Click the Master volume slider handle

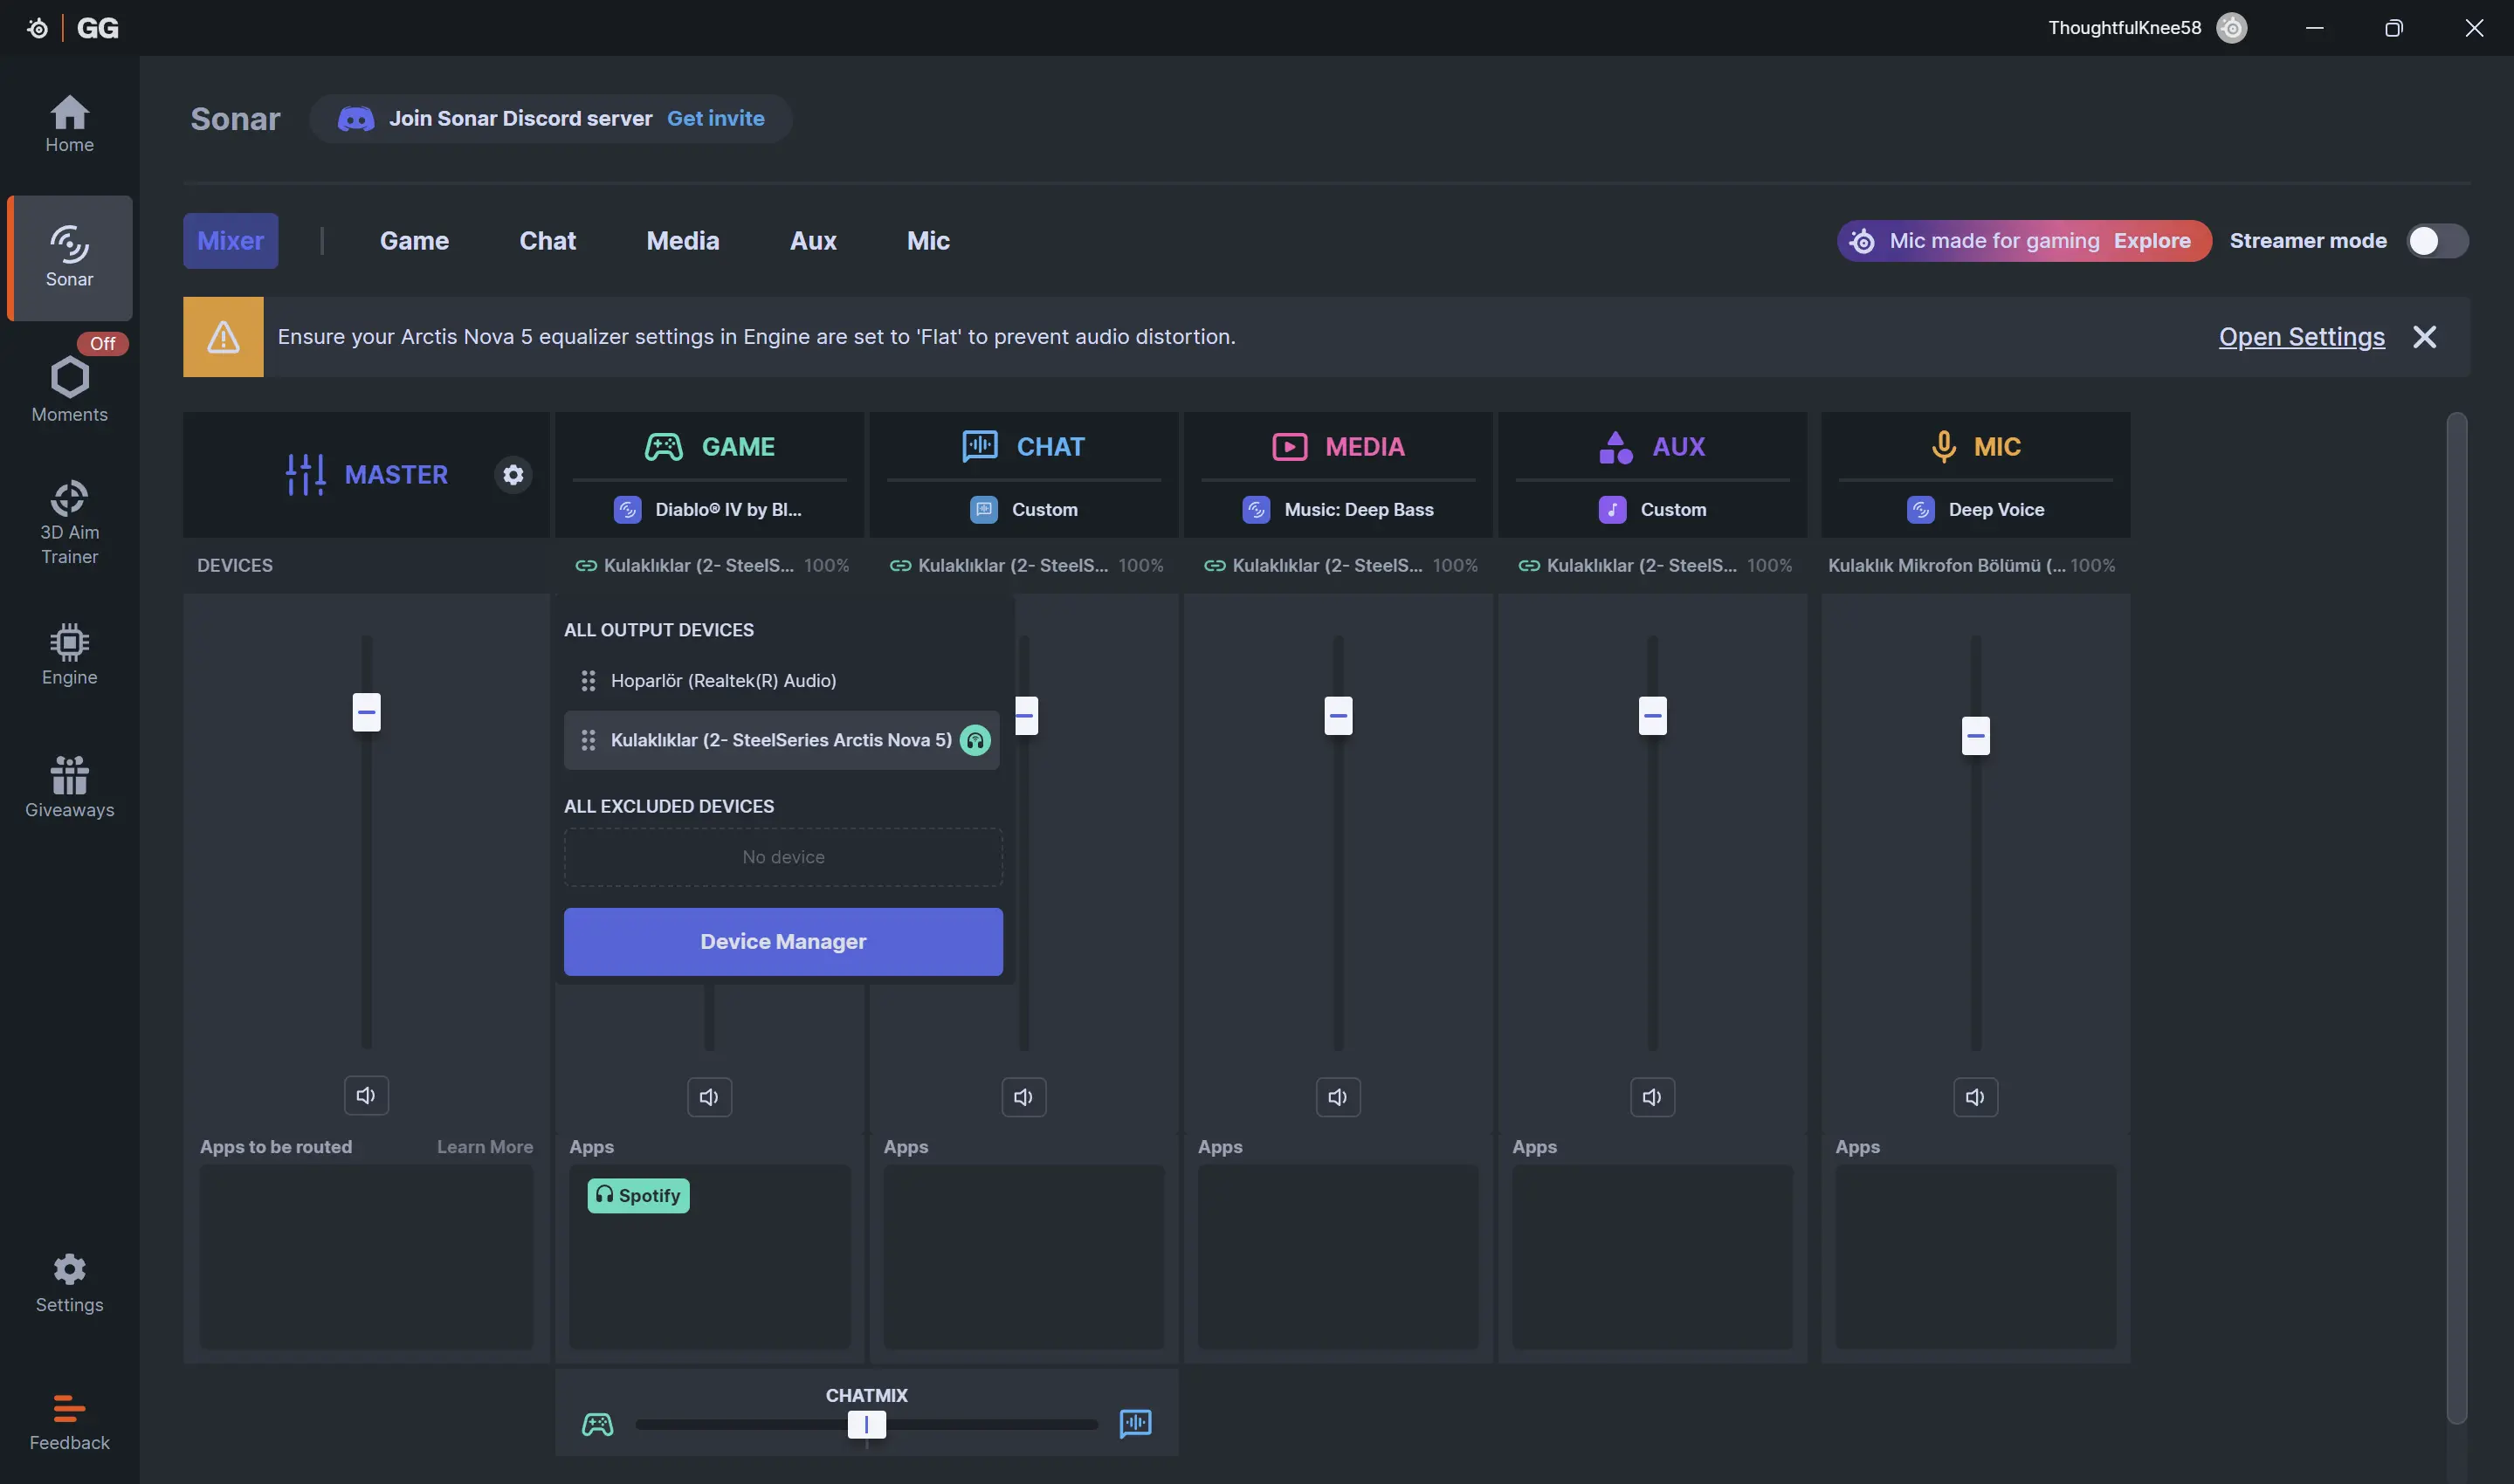366,713
